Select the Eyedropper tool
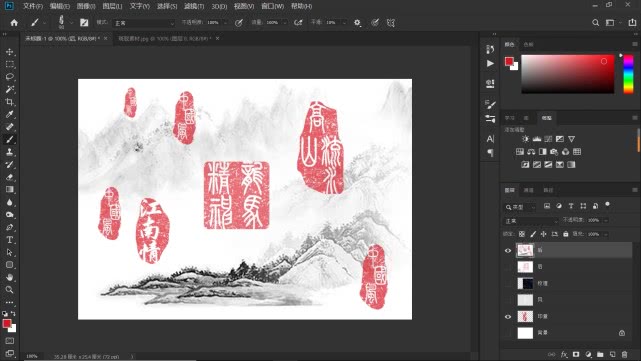 click(x=9, y=114)
